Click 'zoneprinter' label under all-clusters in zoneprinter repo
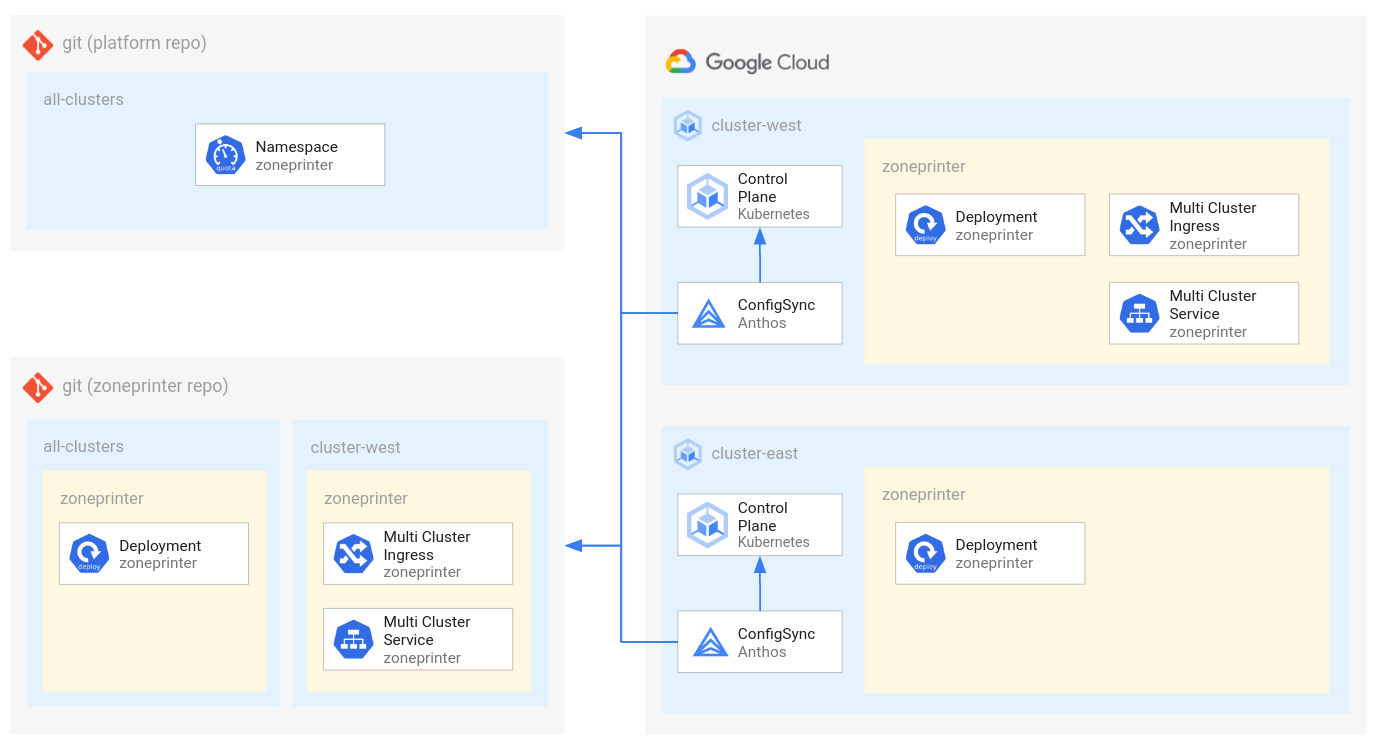Image resolution: width=1382 pixels, height=749 pixels. (102, 499)
